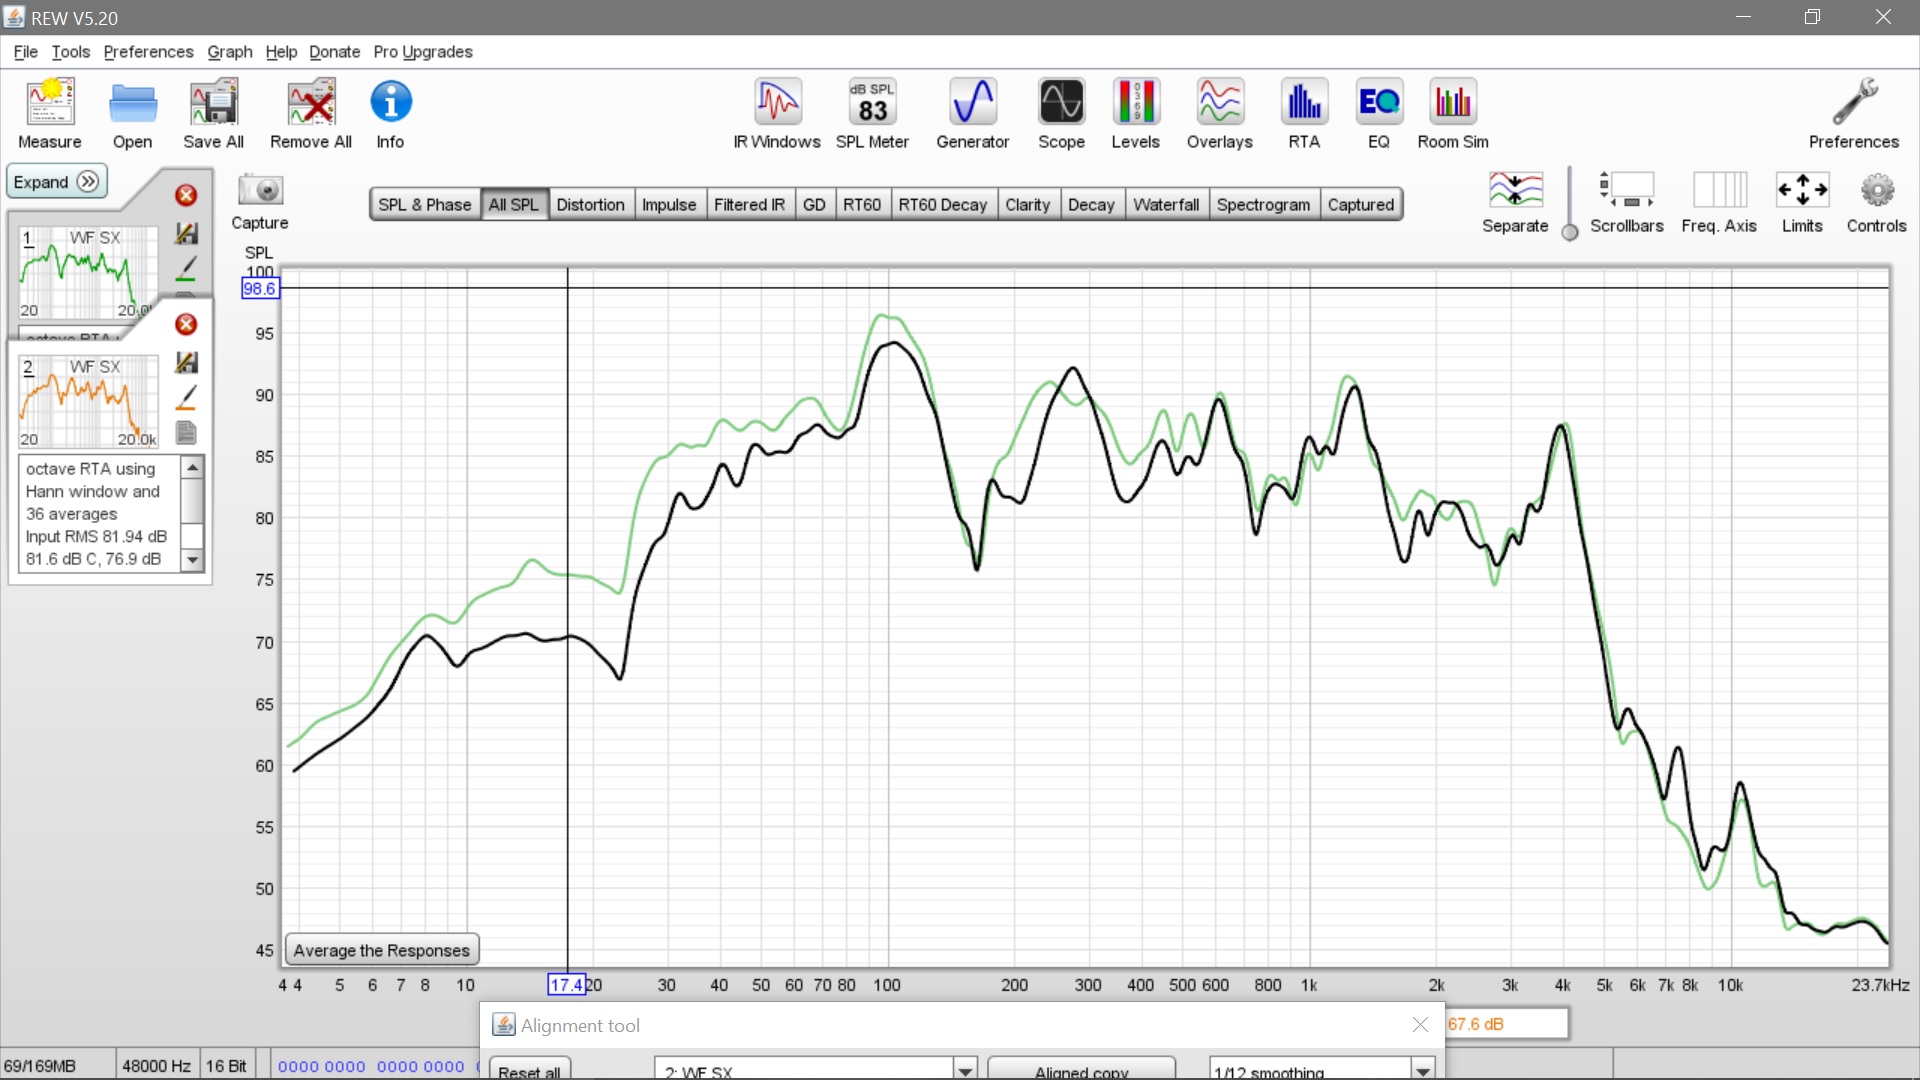
Task: Switch to RT60 tab
Action: pyautogui.click(x=862, y=205)
